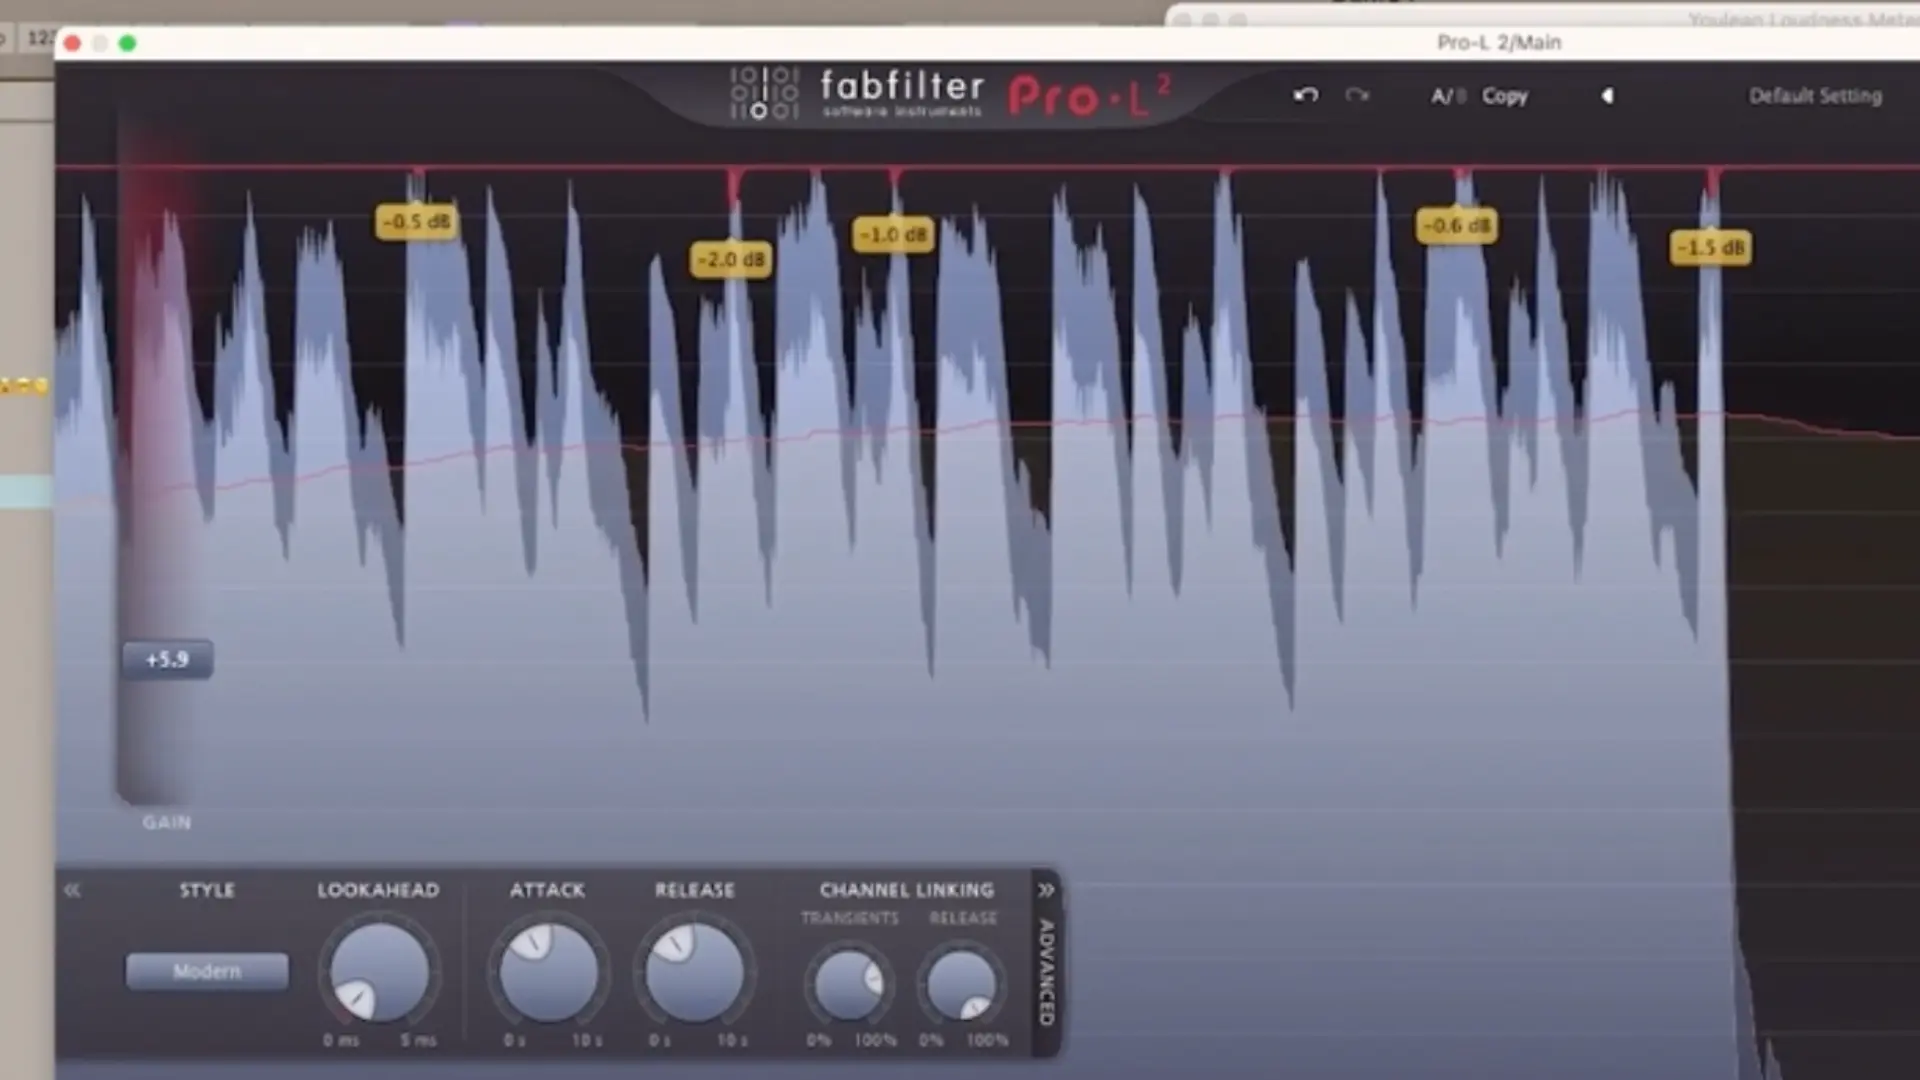The image size is (1920, 1080).
Task: Click the -0.6 dB peak label
Action: 1457,226
